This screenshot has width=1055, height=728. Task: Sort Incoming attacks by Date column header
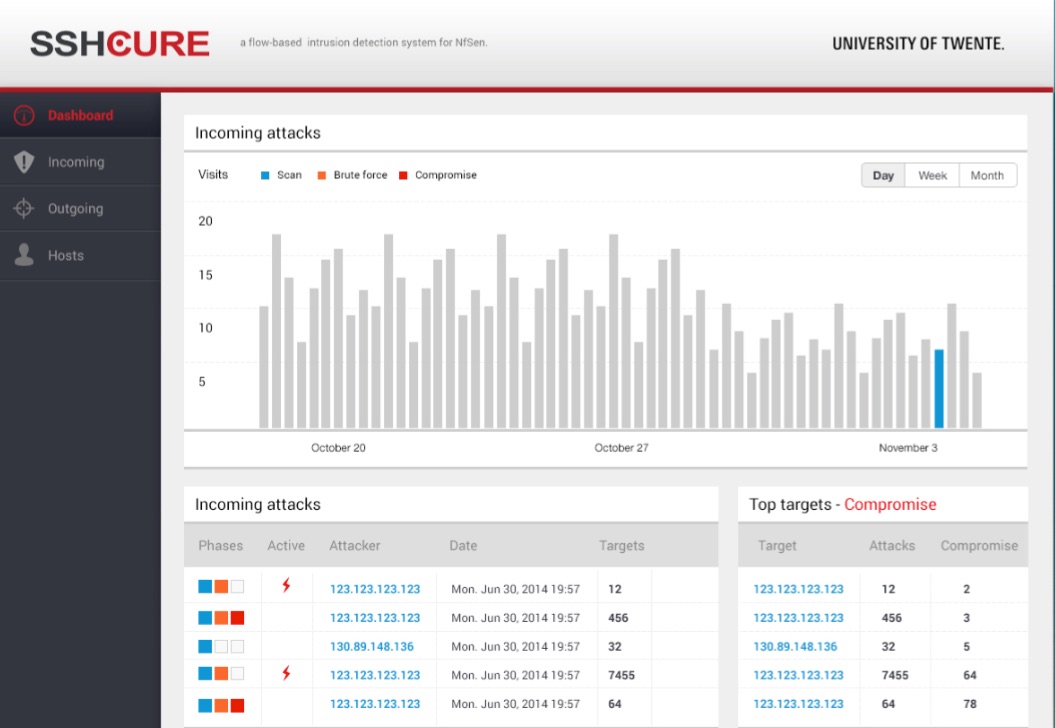(x=463, y=546)
